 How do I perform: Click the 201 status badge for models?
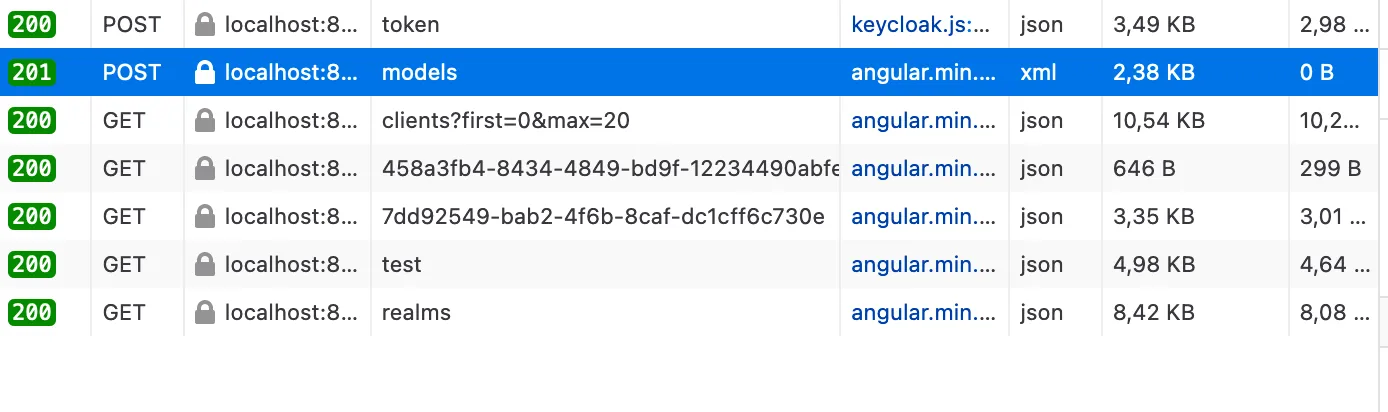(32, 72)
